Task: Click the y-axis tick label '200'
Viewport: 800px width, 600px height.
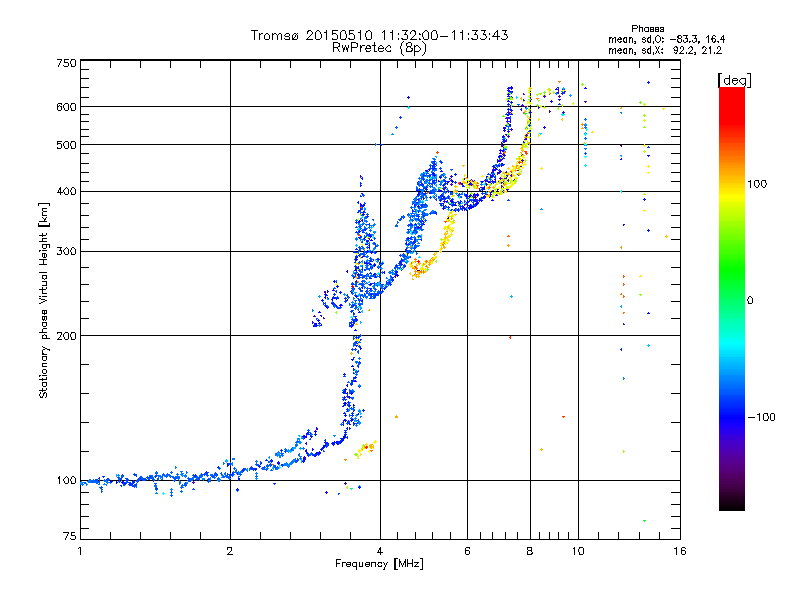Action: (67, 336)
